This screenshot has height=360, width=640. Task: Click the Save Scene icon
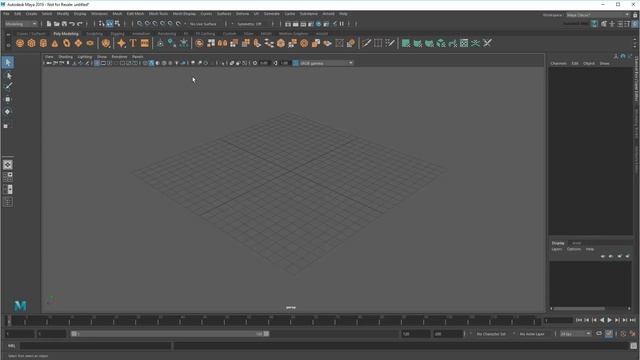point(64,24)
